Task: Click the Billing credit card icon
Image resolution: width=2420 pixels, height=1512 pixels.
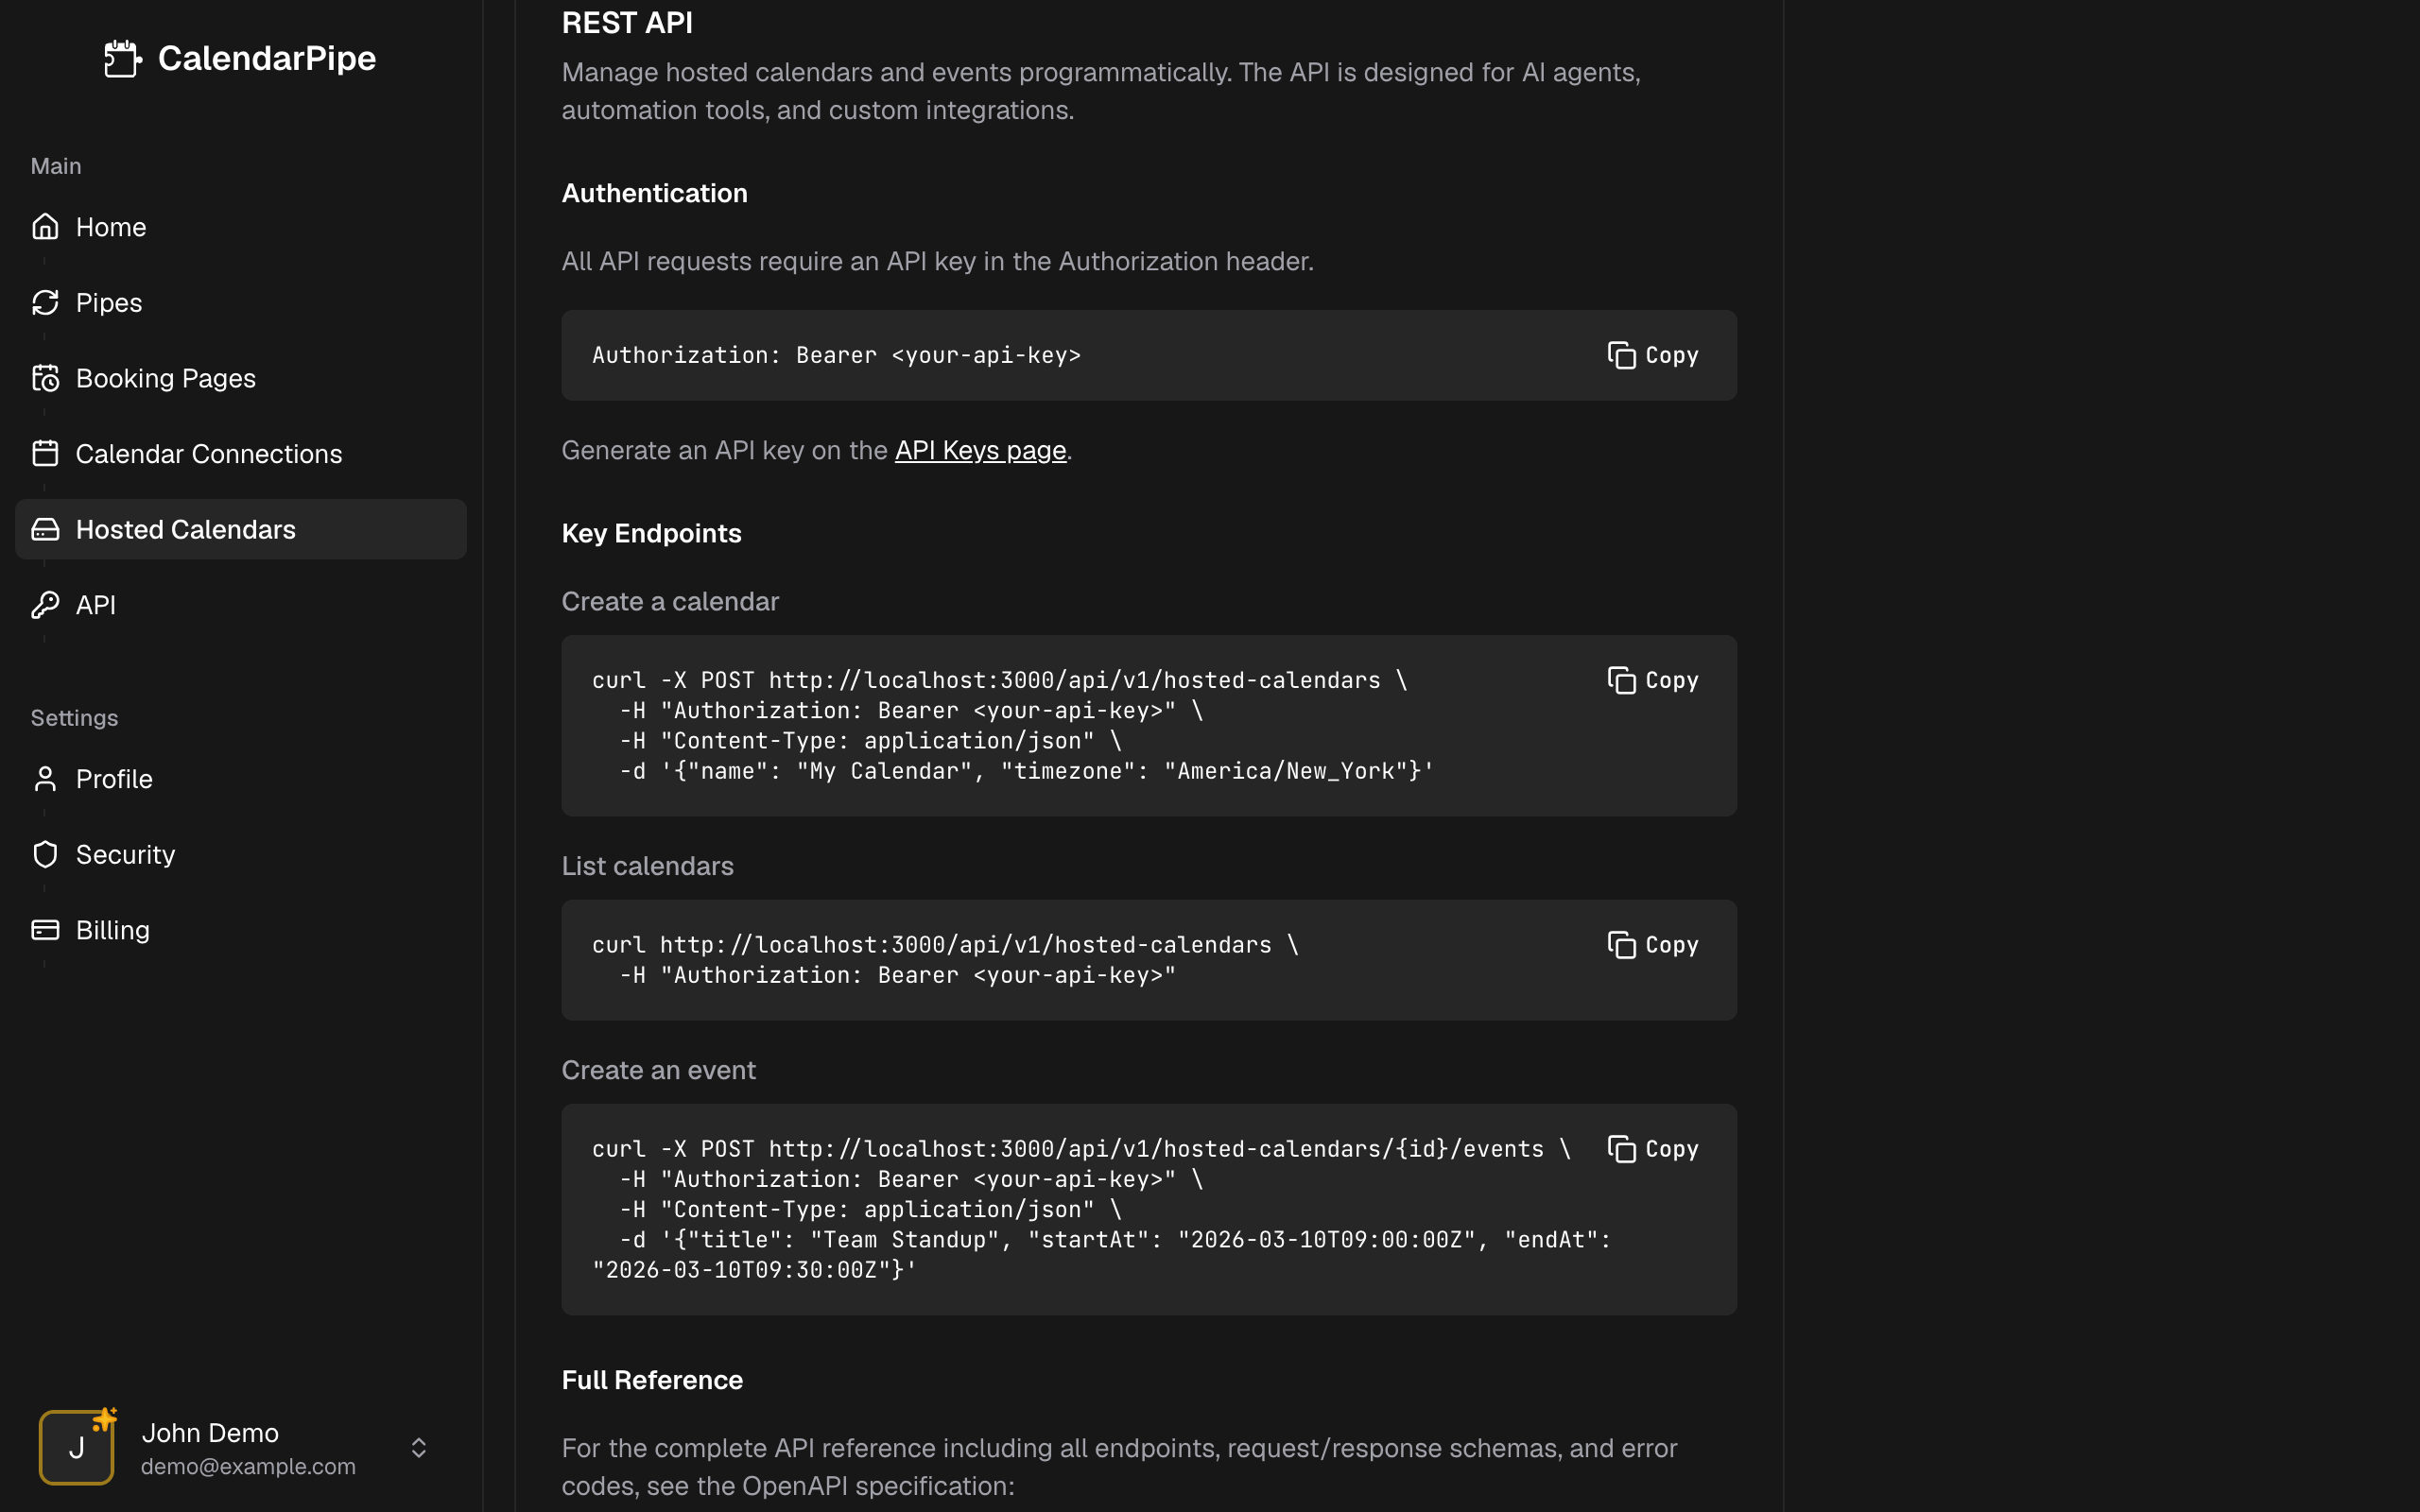Action: [45, 930]
